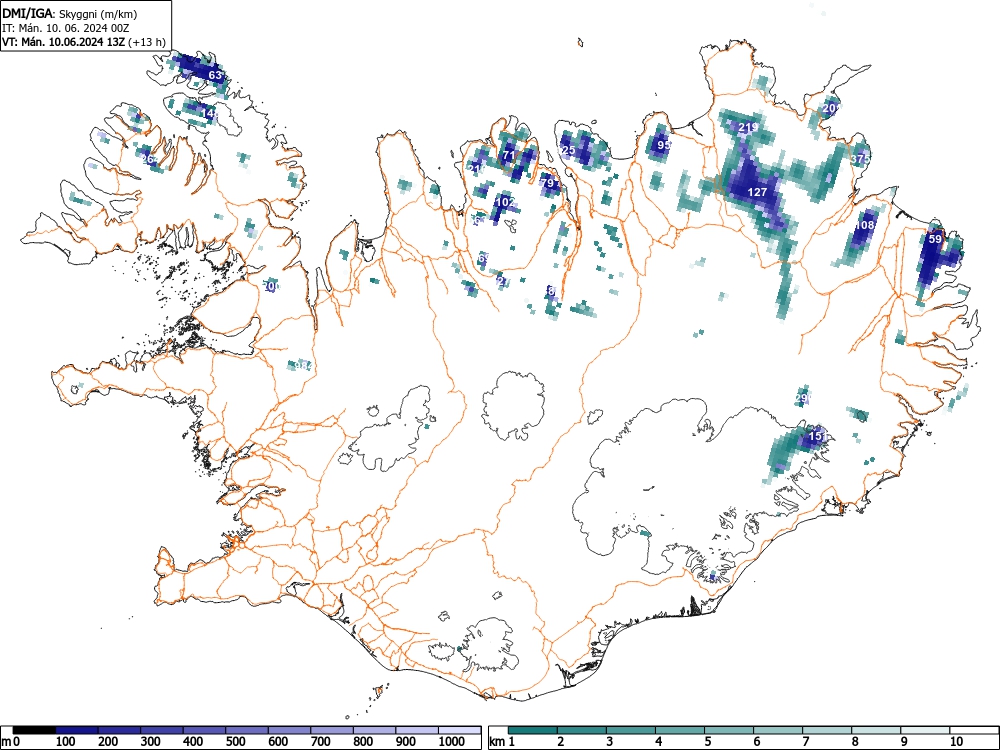The height and width of the screenshot is (750, 1000).
Task: Click the 'VT: Mán. 10.06.2024 13Z (+13 h)' line
Action: click(84, 42)
